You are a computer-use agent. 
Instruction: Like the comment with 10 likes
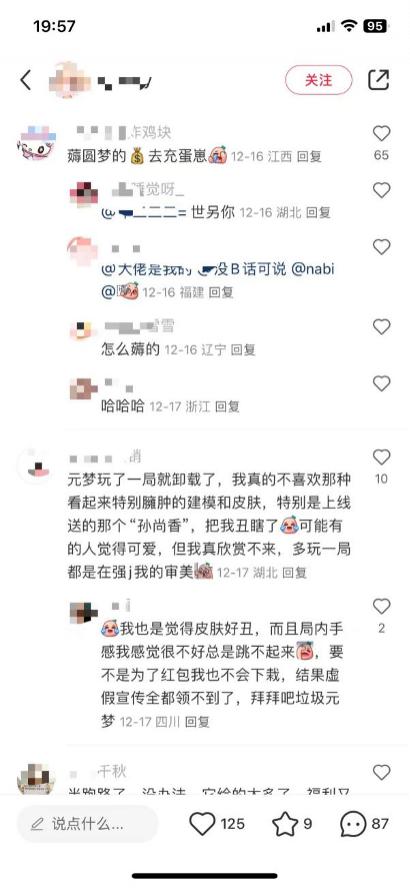pos(382,457)
